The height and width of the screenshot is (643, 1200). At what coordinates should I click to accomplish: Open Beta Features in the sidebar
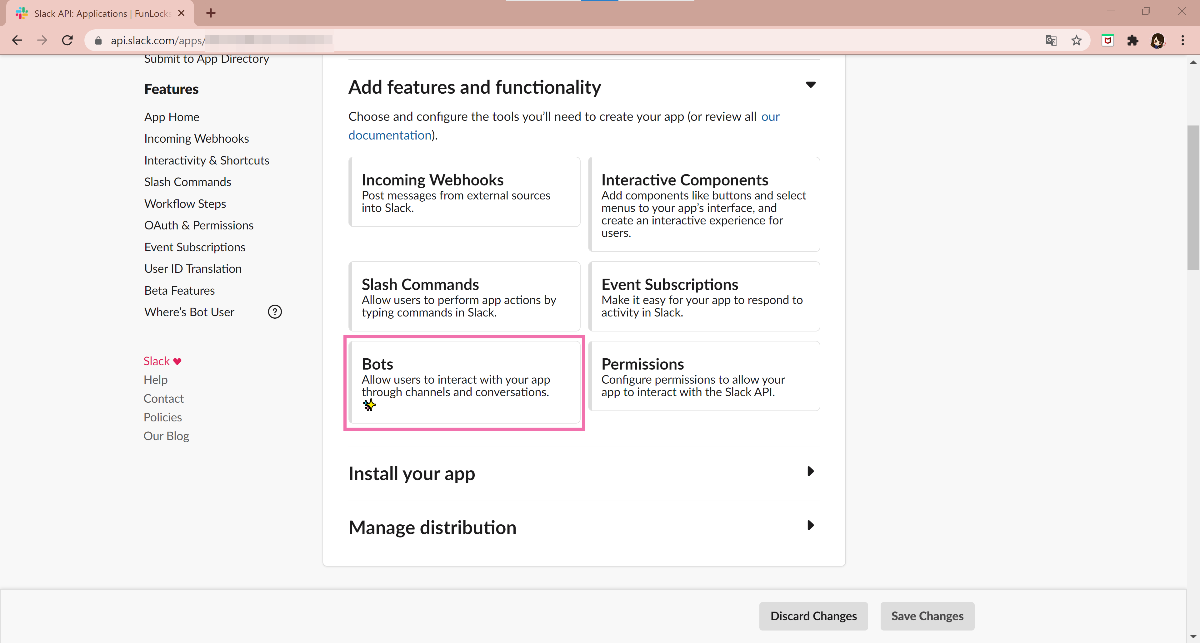(179, 291)
